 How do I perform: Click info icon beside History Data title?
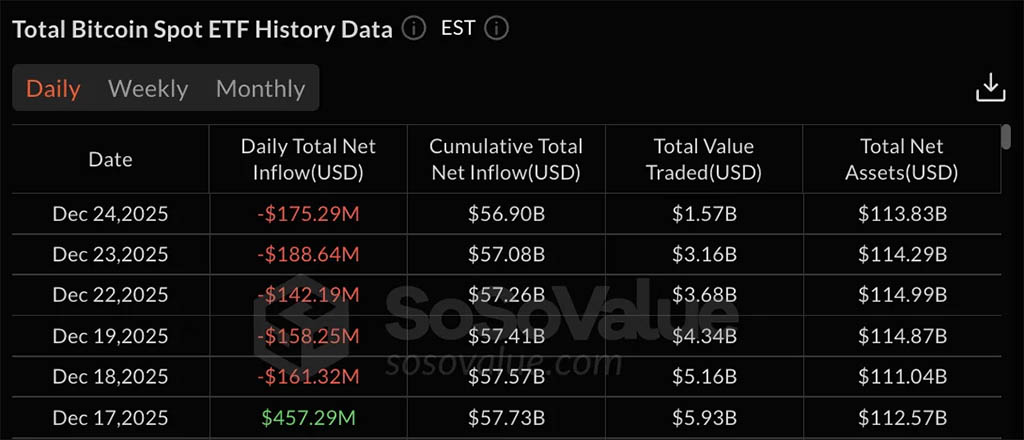coord(414,28)
